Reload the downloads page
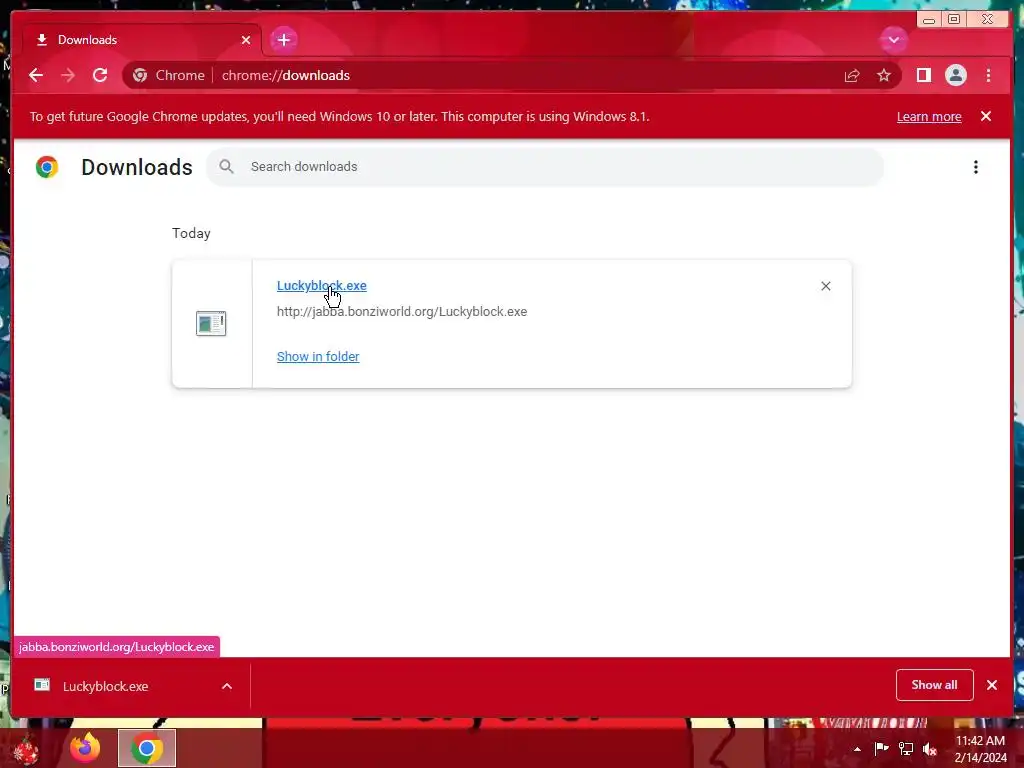1024x768 pixels. click(100, 75)
